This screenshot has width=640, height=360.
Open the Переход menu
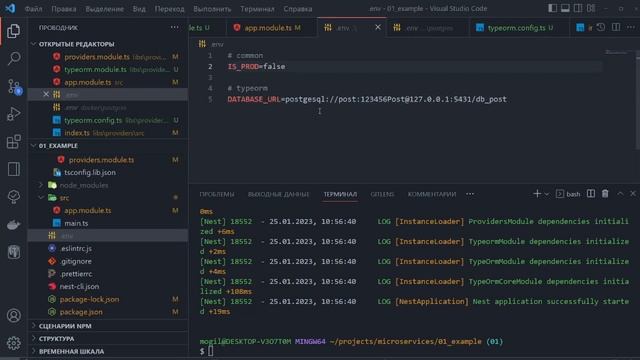pos(169,9)
